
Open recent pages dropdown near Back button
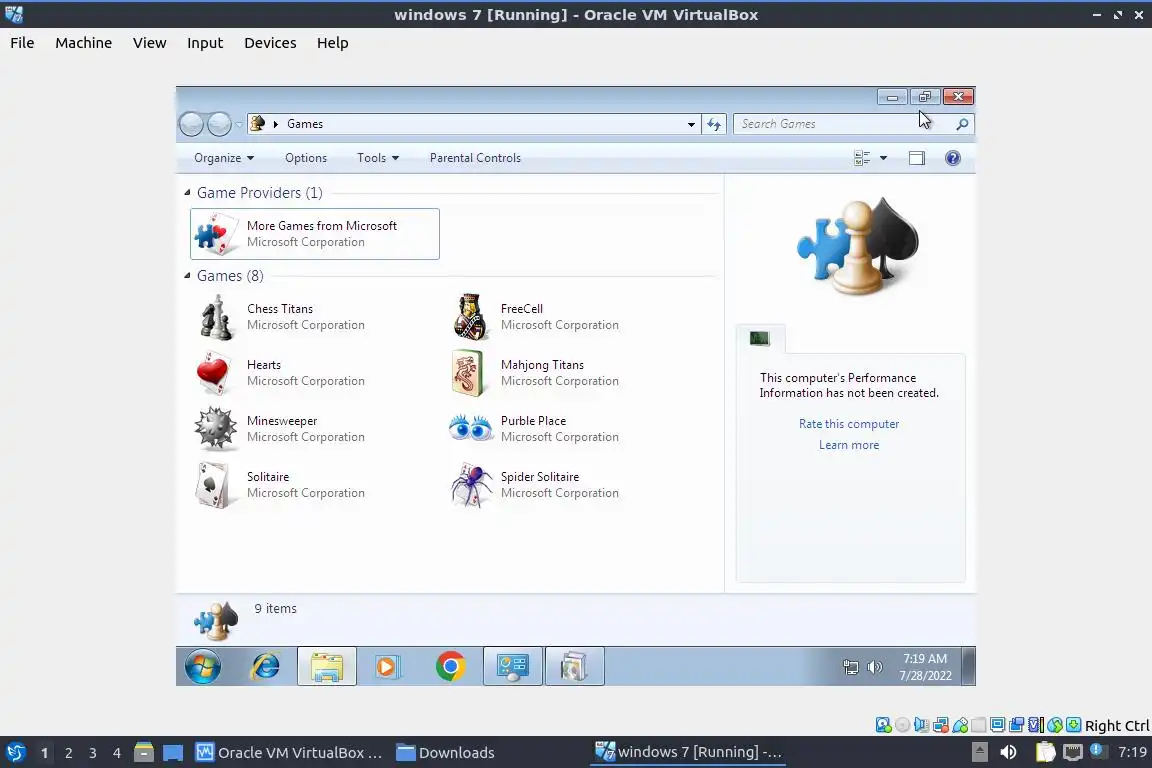pos(239,124)
